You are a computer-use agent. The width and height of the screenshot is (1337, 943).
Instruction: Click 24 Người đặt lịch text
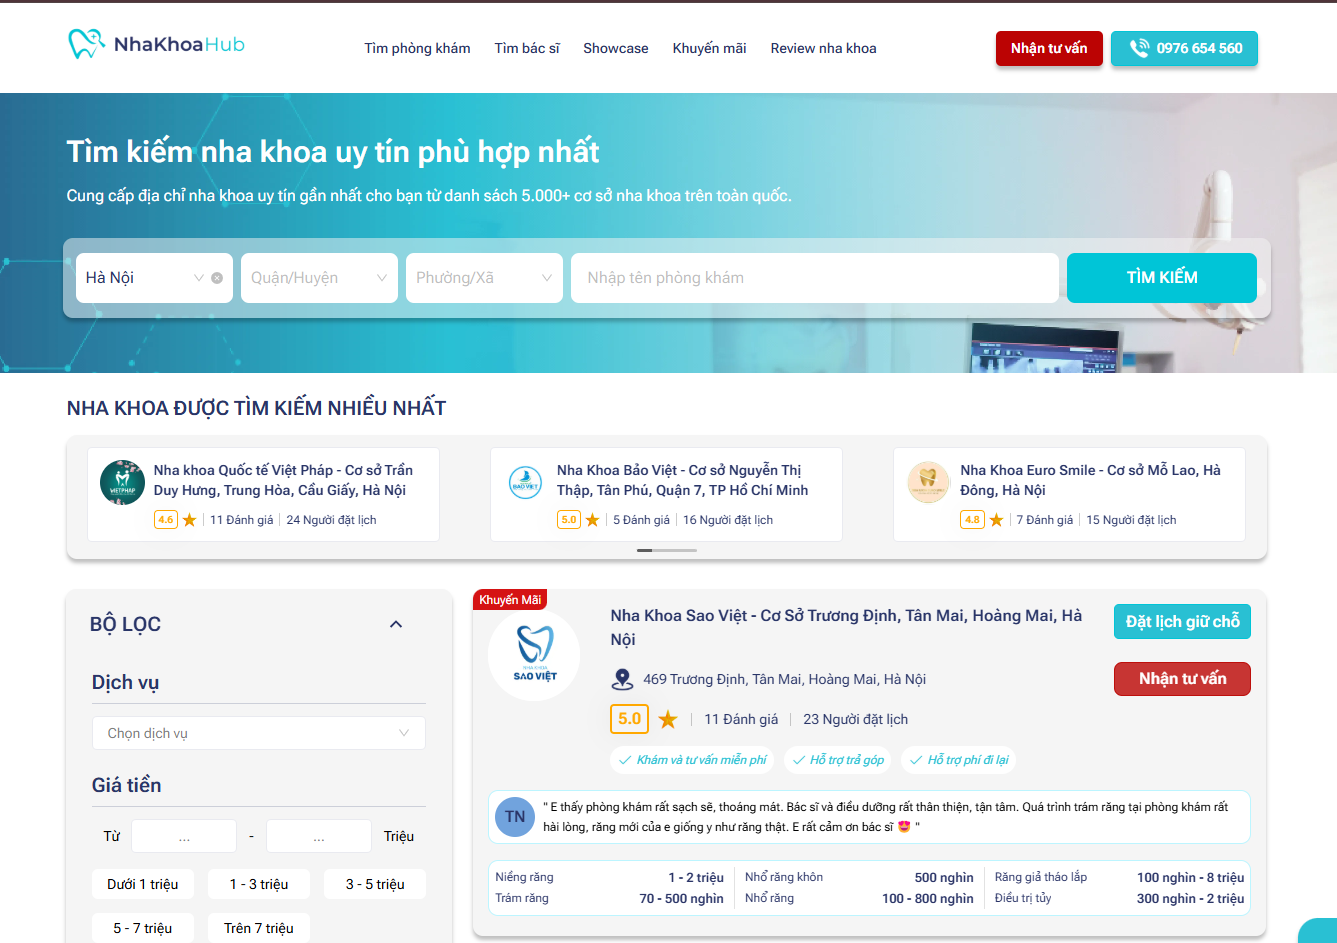pos(331,520)
